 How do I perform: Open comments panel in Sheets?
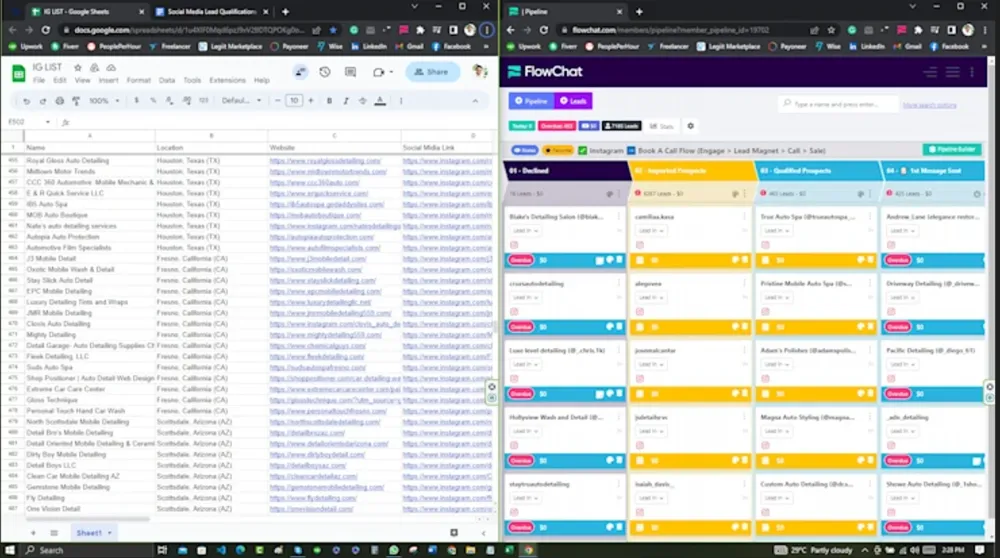[350, 72]
